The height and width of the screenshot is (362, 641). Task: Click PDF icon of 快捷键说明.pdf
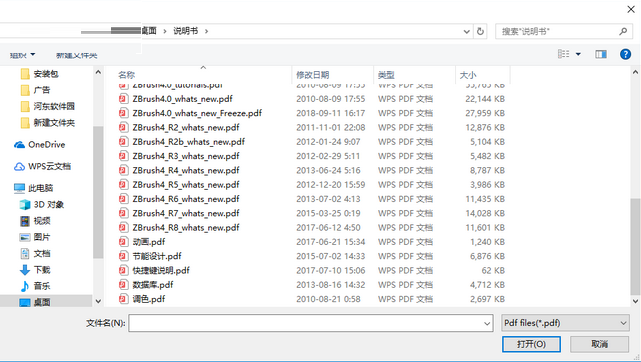[x=123, y=270]
